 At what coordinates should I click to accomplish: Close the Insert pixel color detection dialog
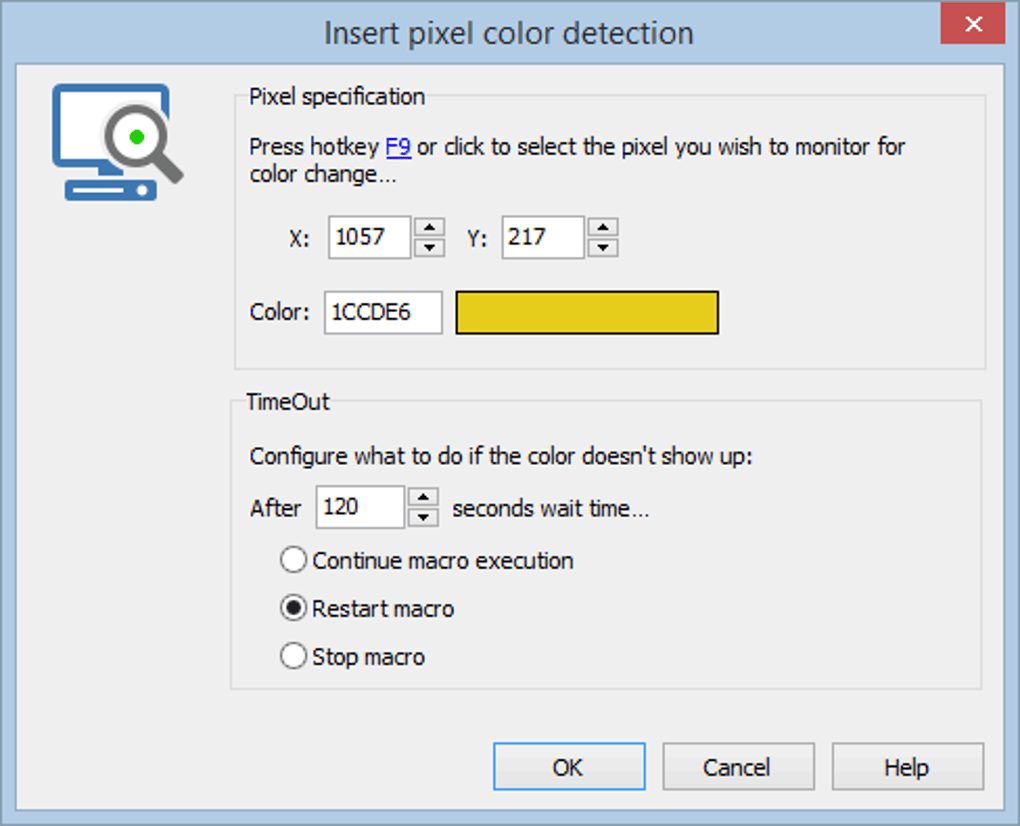[x=973, y=24]
